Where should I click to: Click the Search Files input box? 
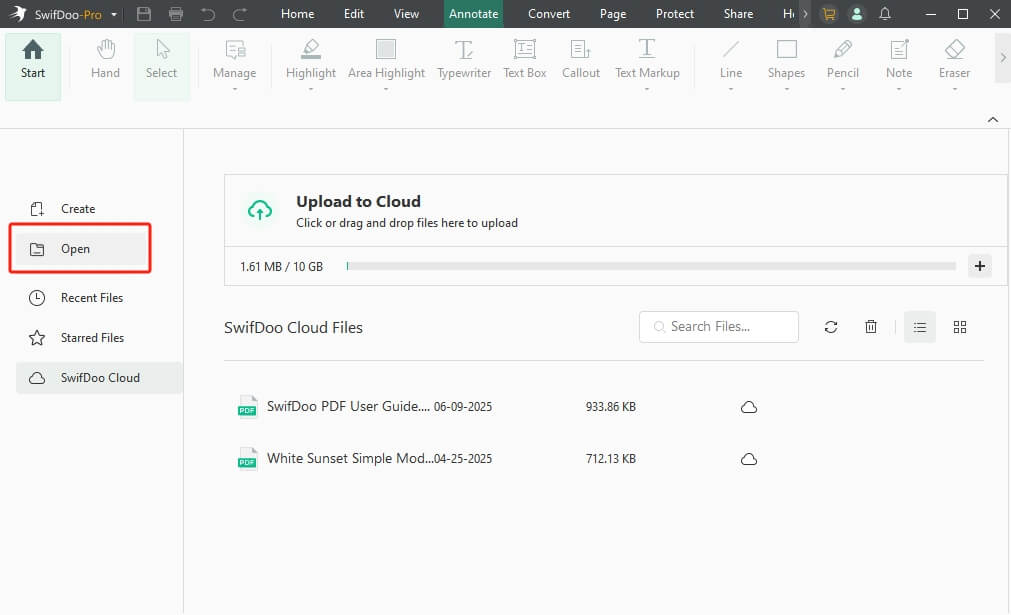pos(719,327)
